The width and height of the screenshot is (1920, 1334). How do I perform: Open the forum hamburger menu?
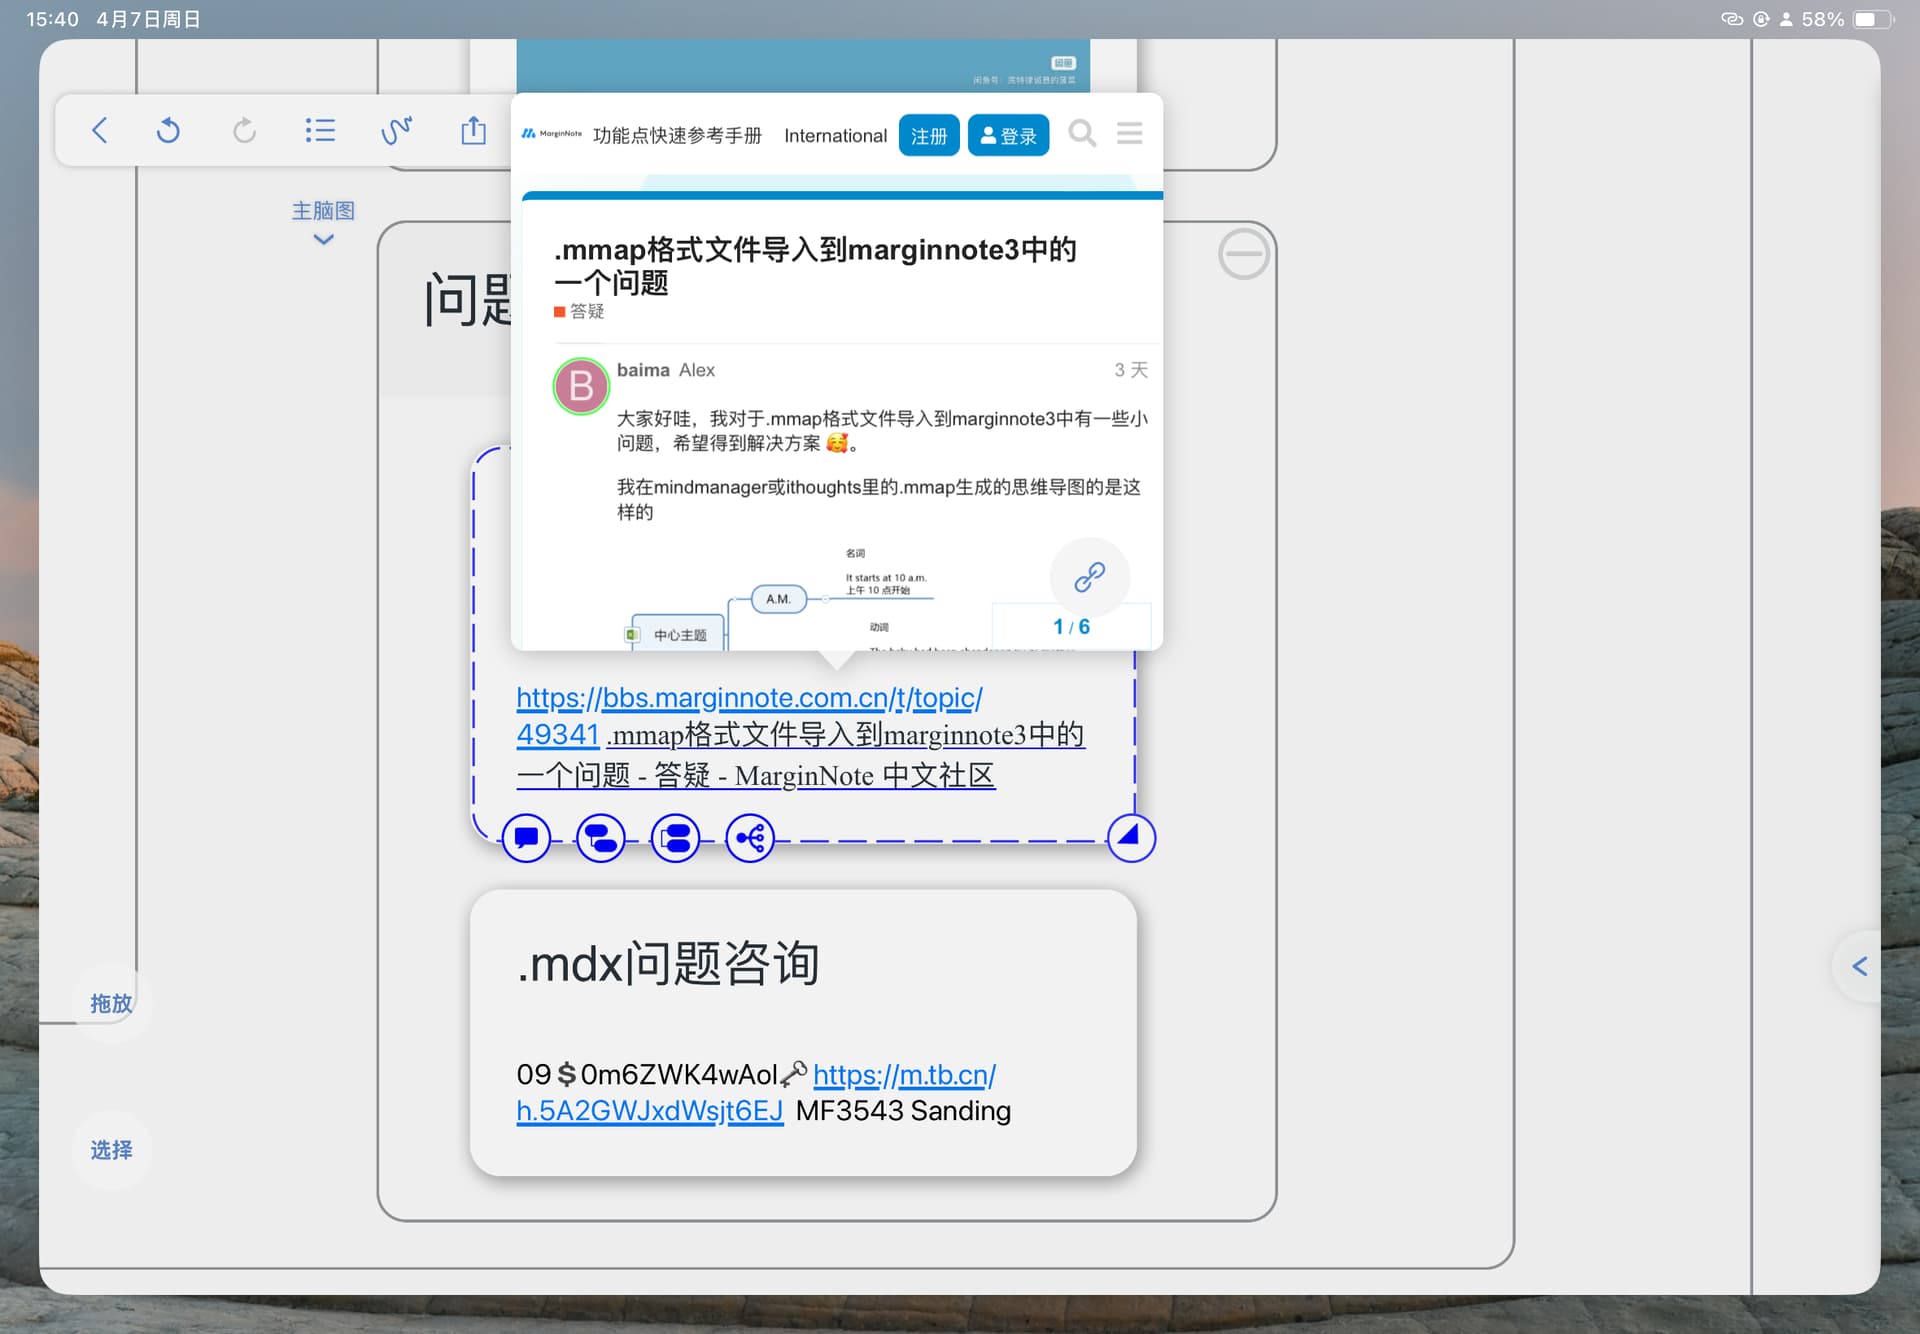(x=1130, y=133)
